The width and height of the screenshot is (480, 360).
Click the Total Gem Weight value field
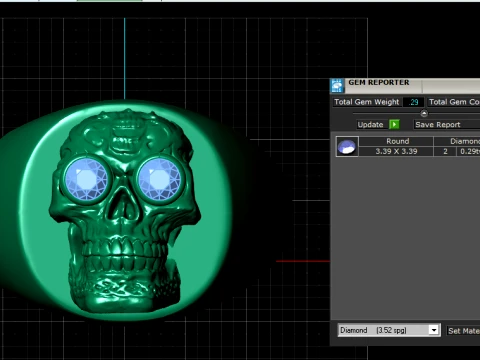[413, 102]
